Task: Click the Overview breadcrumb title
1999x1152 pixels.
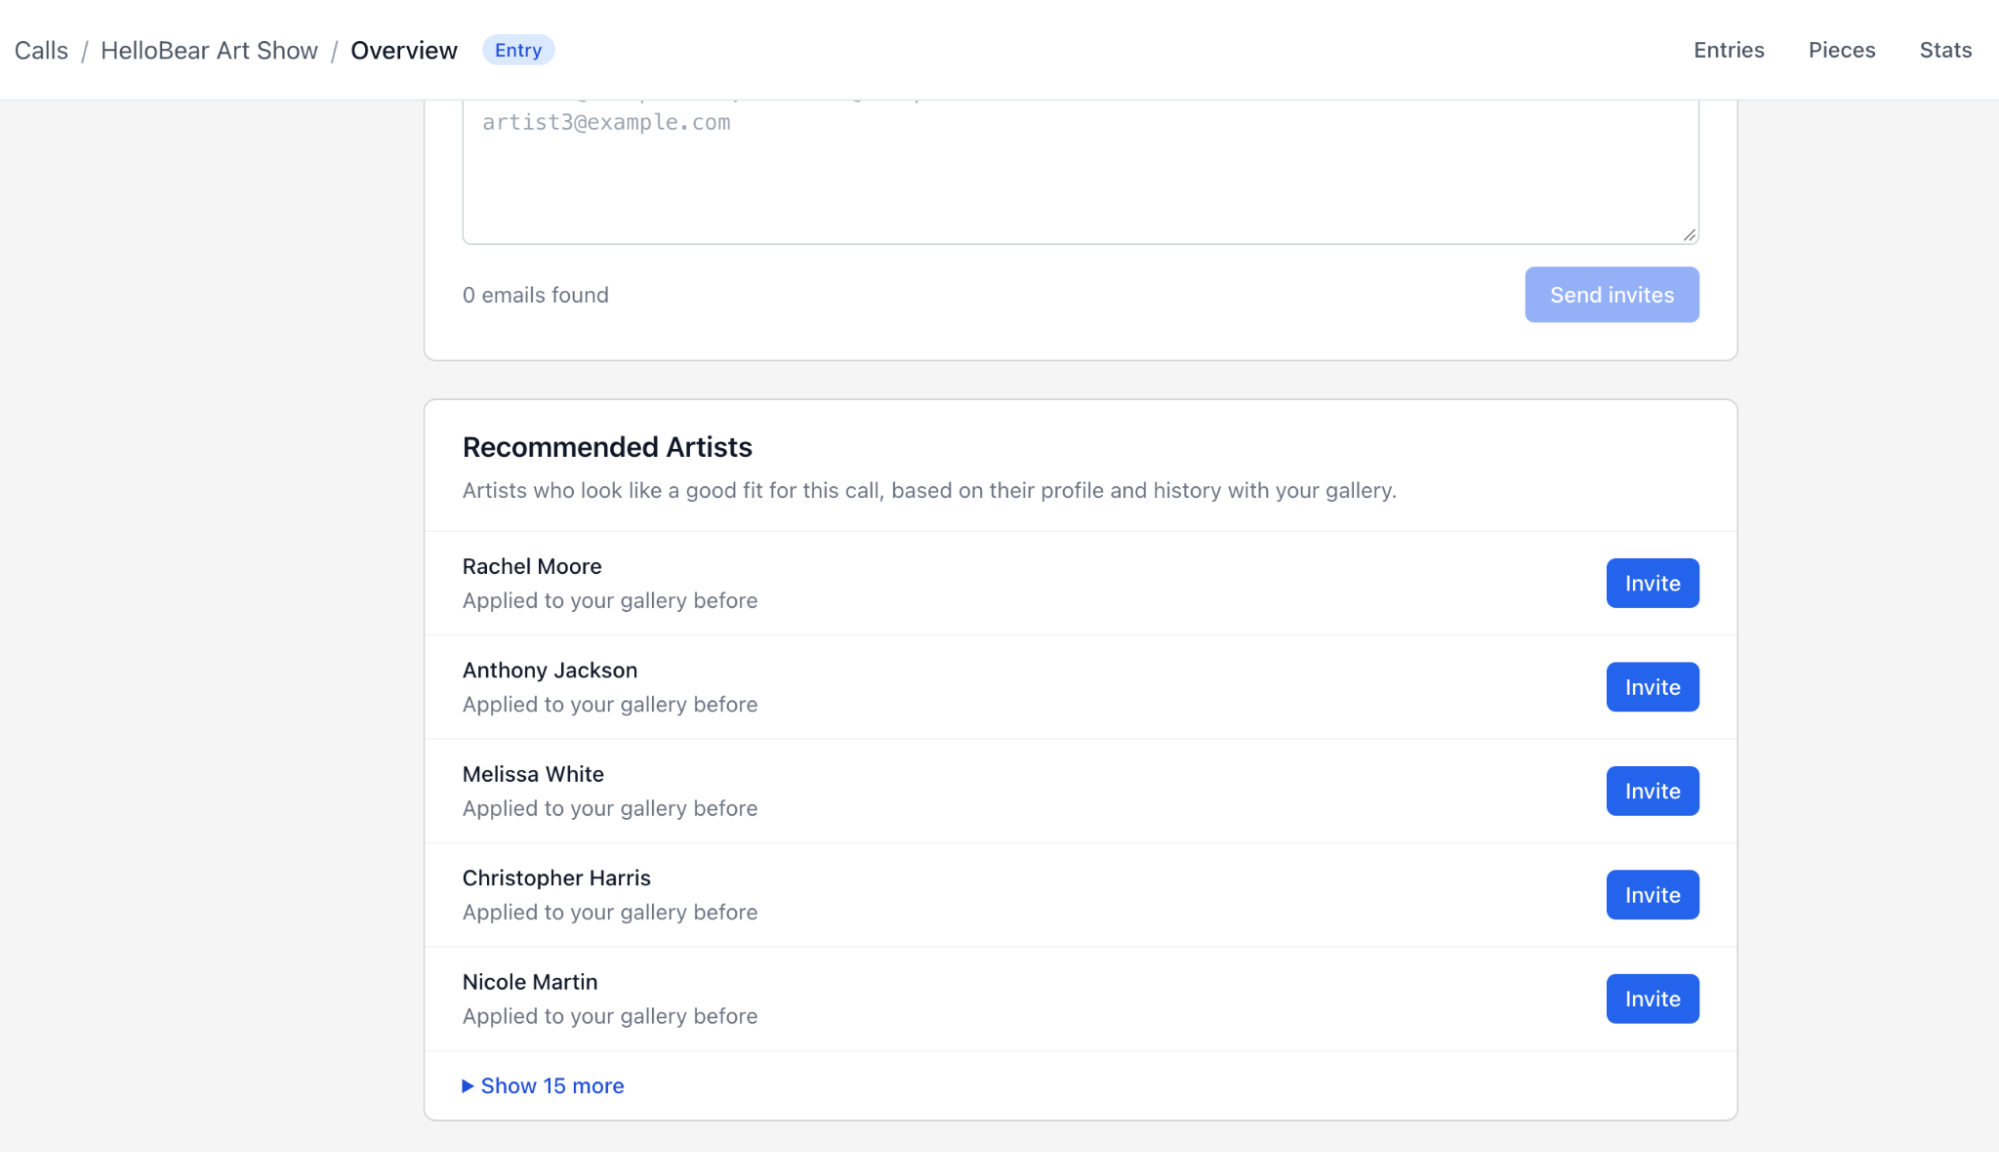Action: pos(404,50)
